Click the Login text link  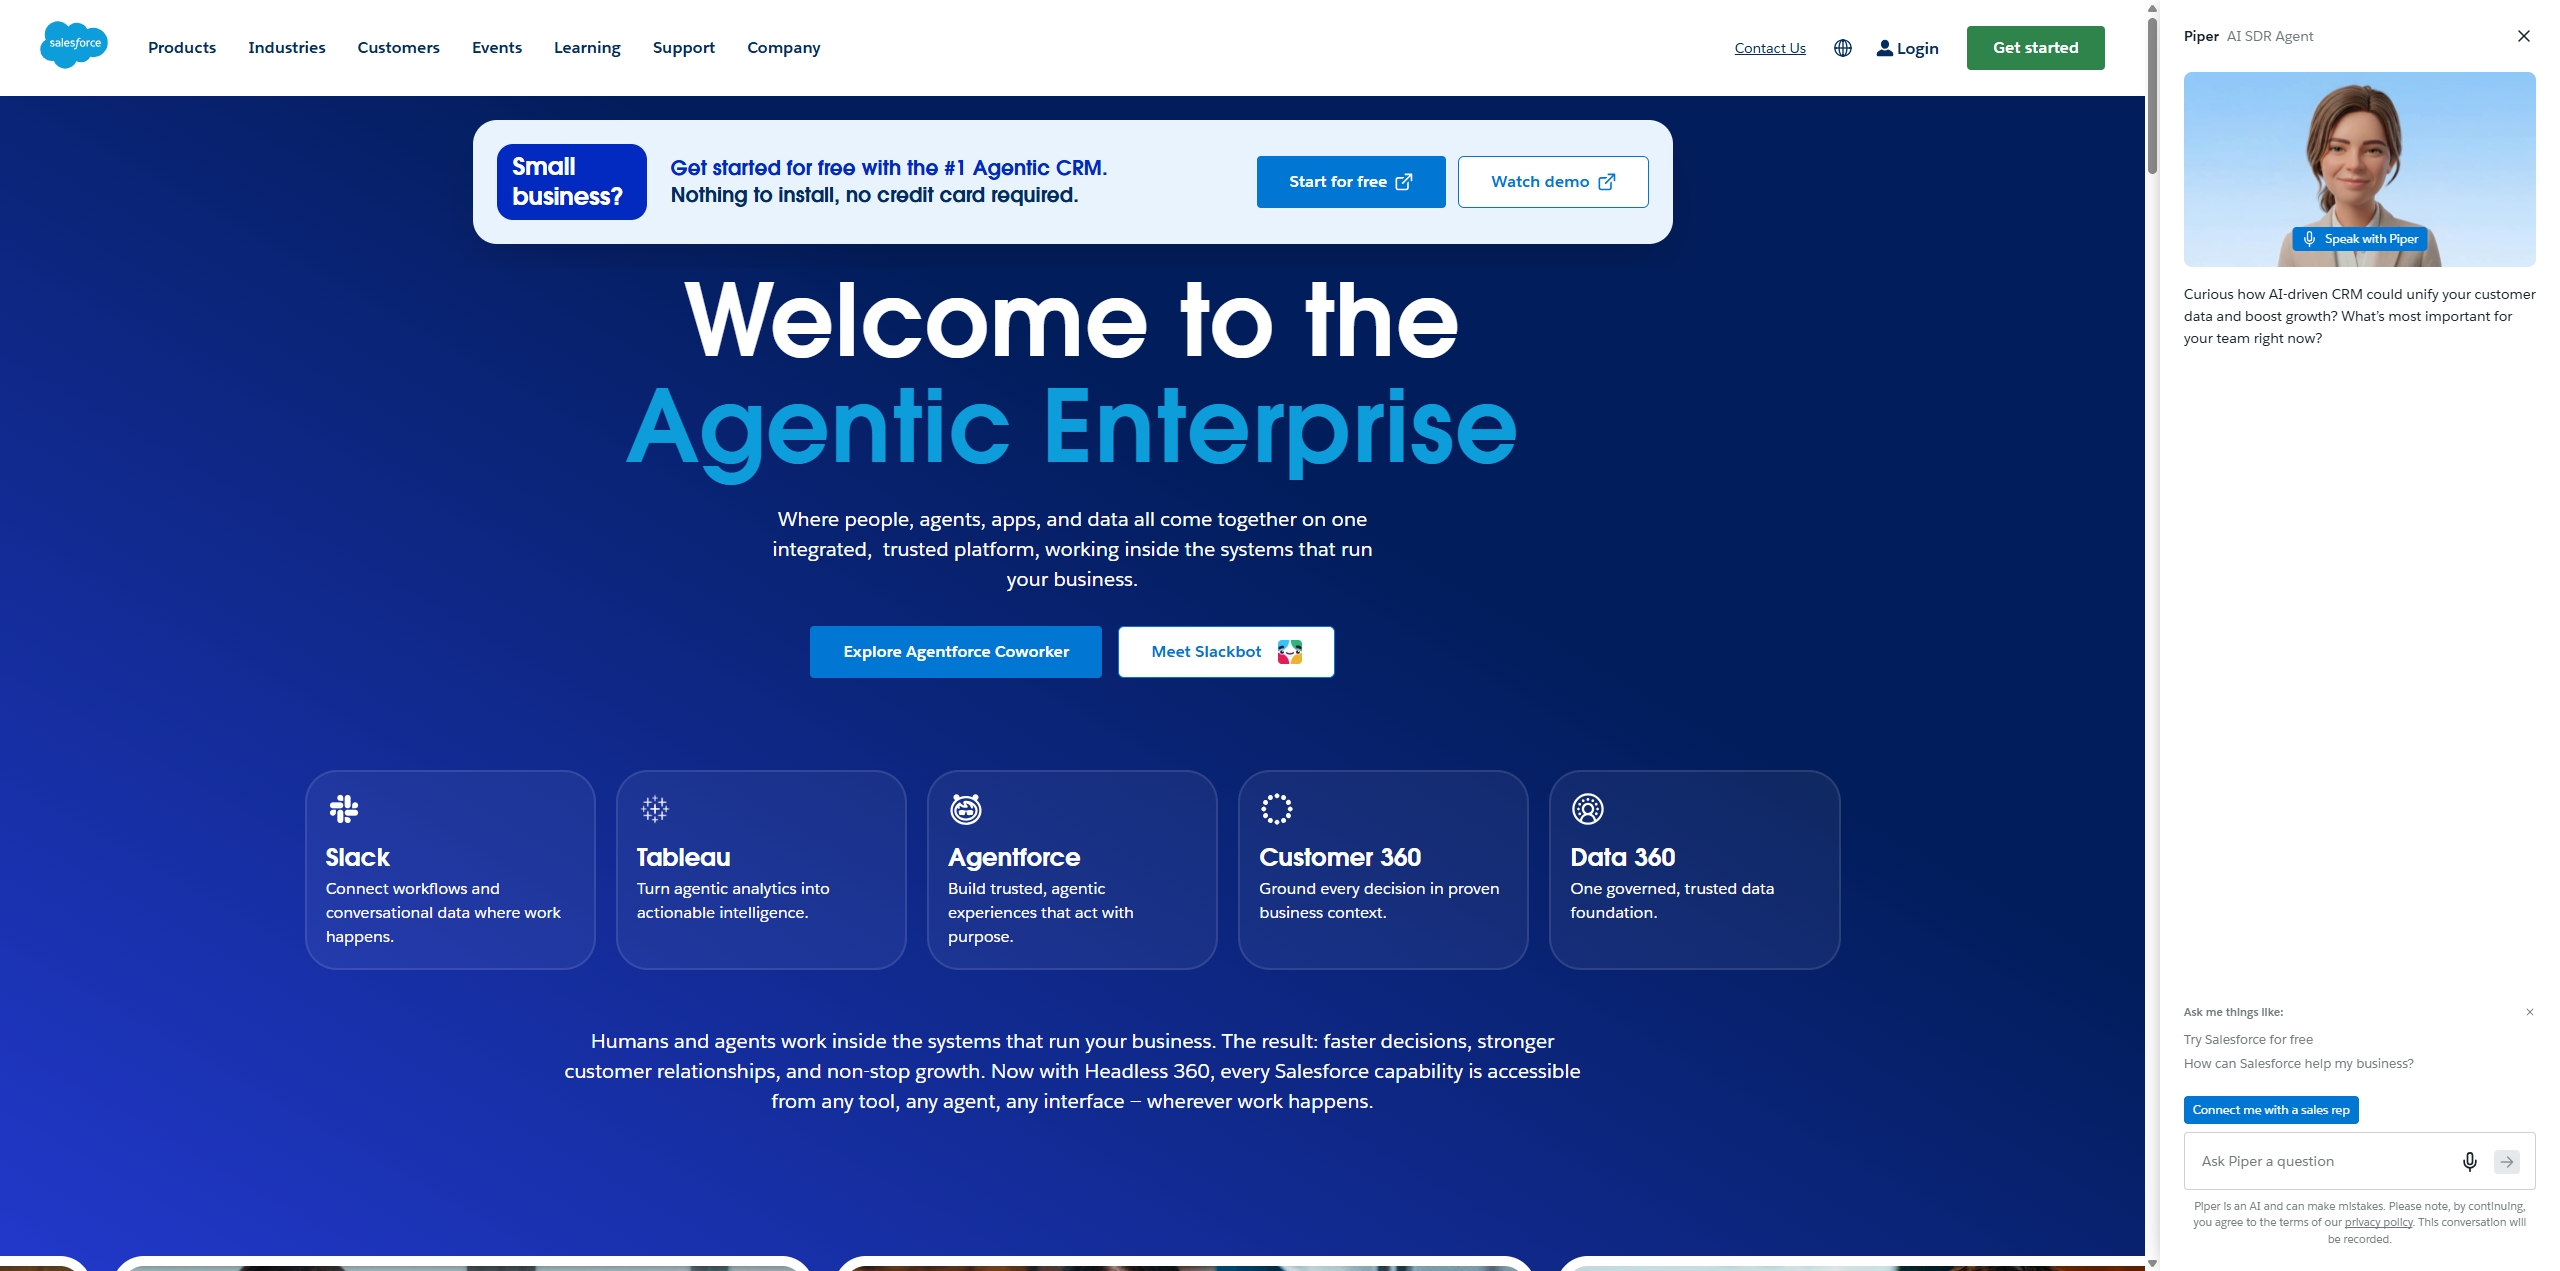click(x=1918, y=48)
